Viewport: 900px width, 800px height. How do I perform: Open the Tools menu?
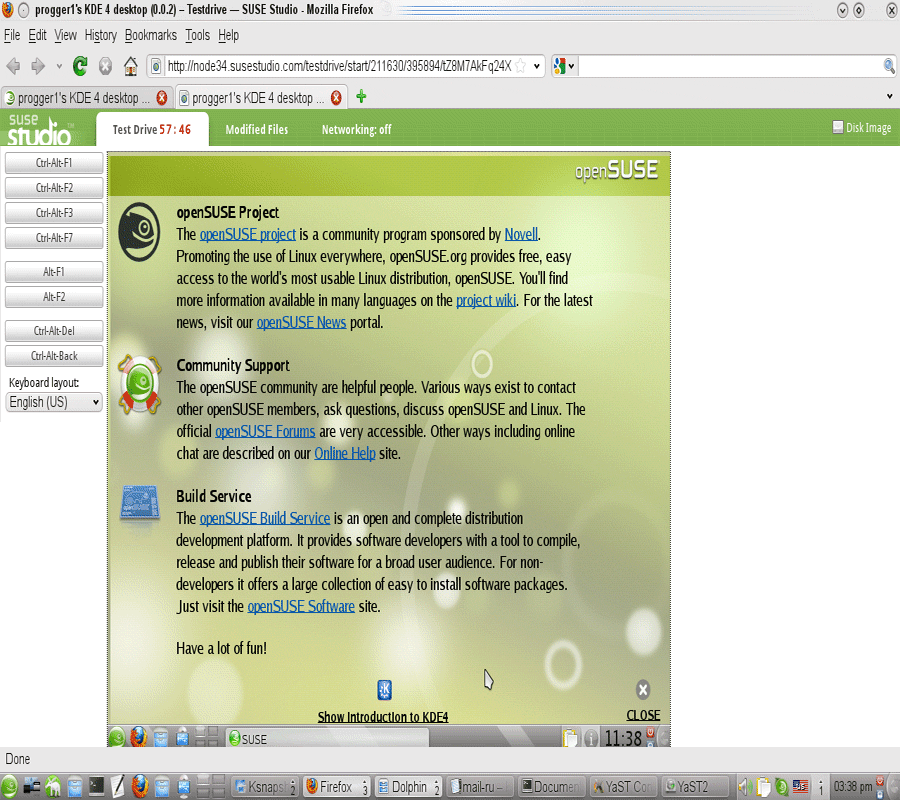(x=197, y=35)
